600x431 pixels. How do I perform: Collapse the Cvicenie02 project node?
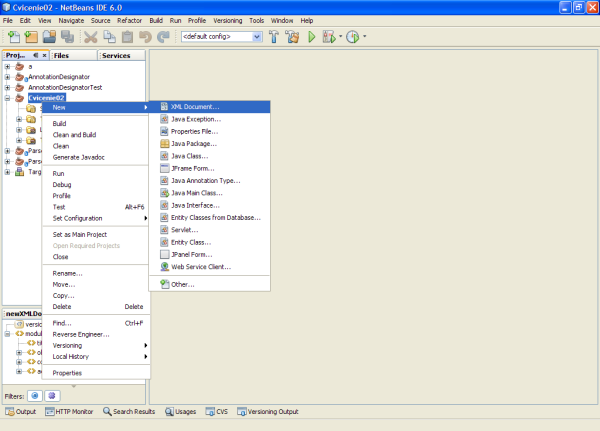point(7,98)
